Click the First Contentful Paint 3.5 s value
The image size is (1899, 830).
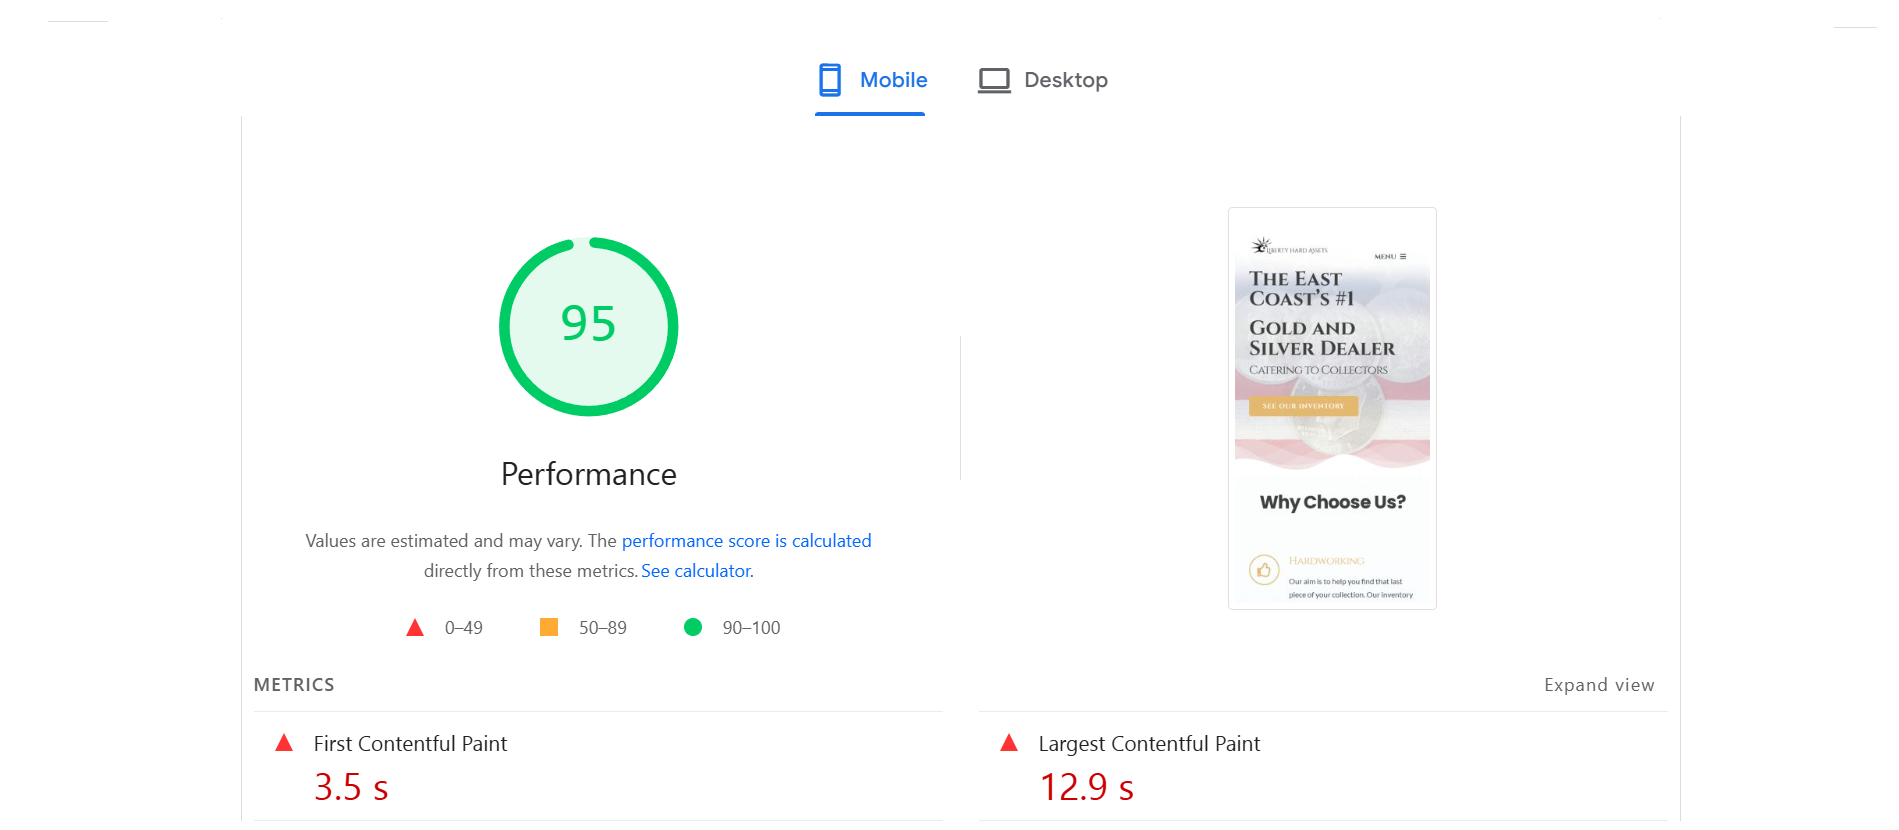click(x=351, y=788)
